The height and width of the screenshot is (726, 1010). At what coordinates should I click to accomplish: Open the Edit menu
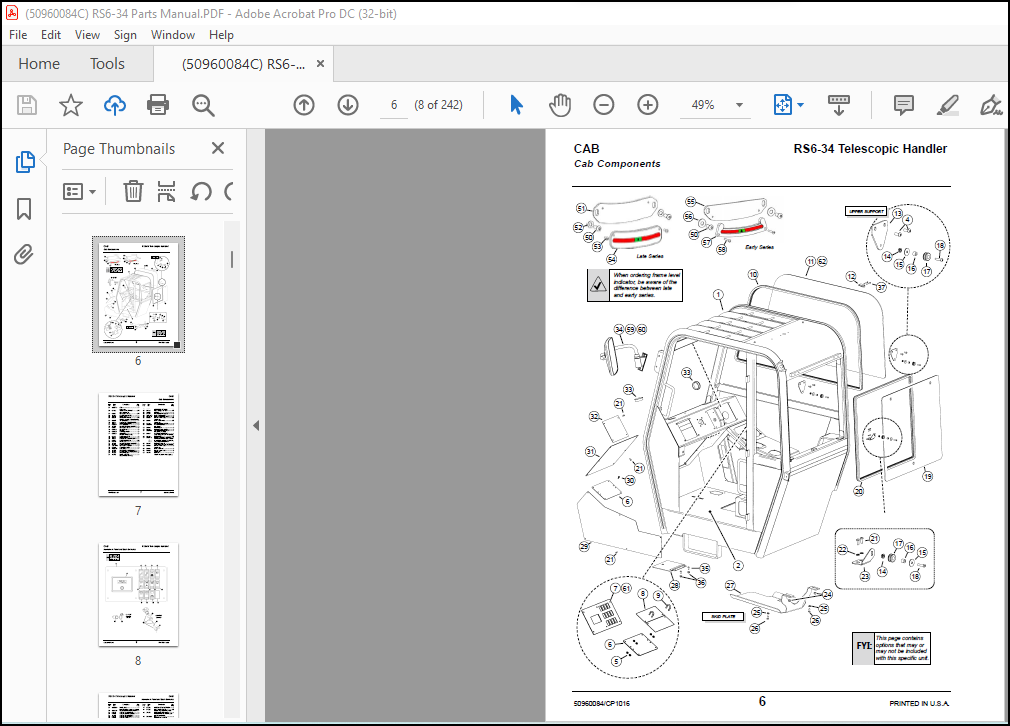(x=51, y=35)
